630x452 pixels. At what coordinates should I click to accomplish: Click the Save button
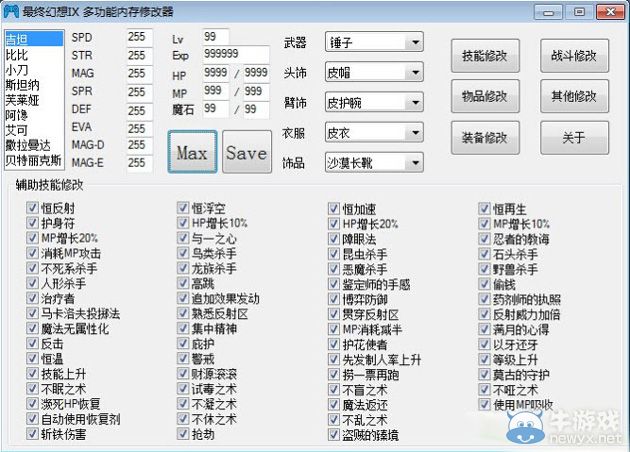[x=247, y=152]
